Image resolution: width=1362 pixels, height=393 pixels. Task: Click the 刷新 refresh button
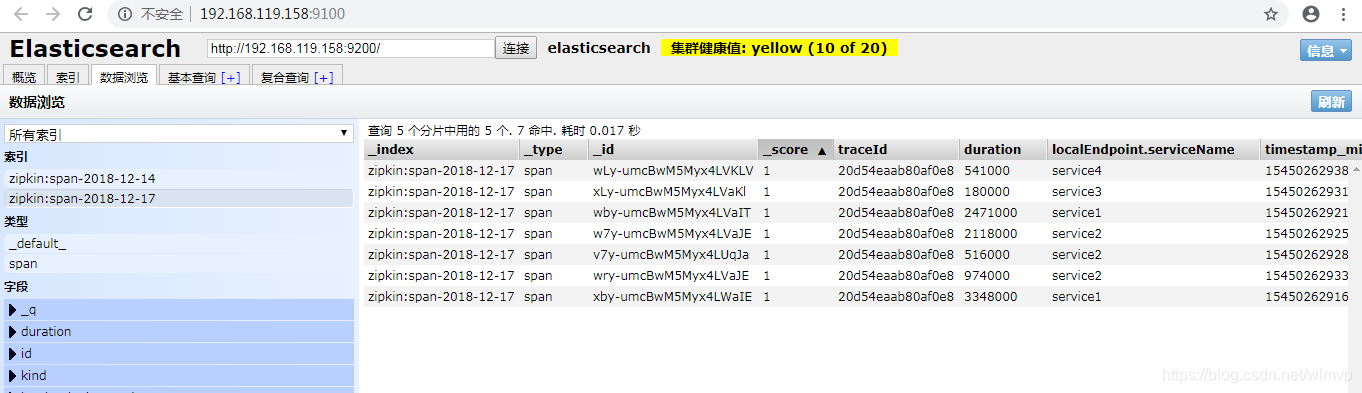1331,102
